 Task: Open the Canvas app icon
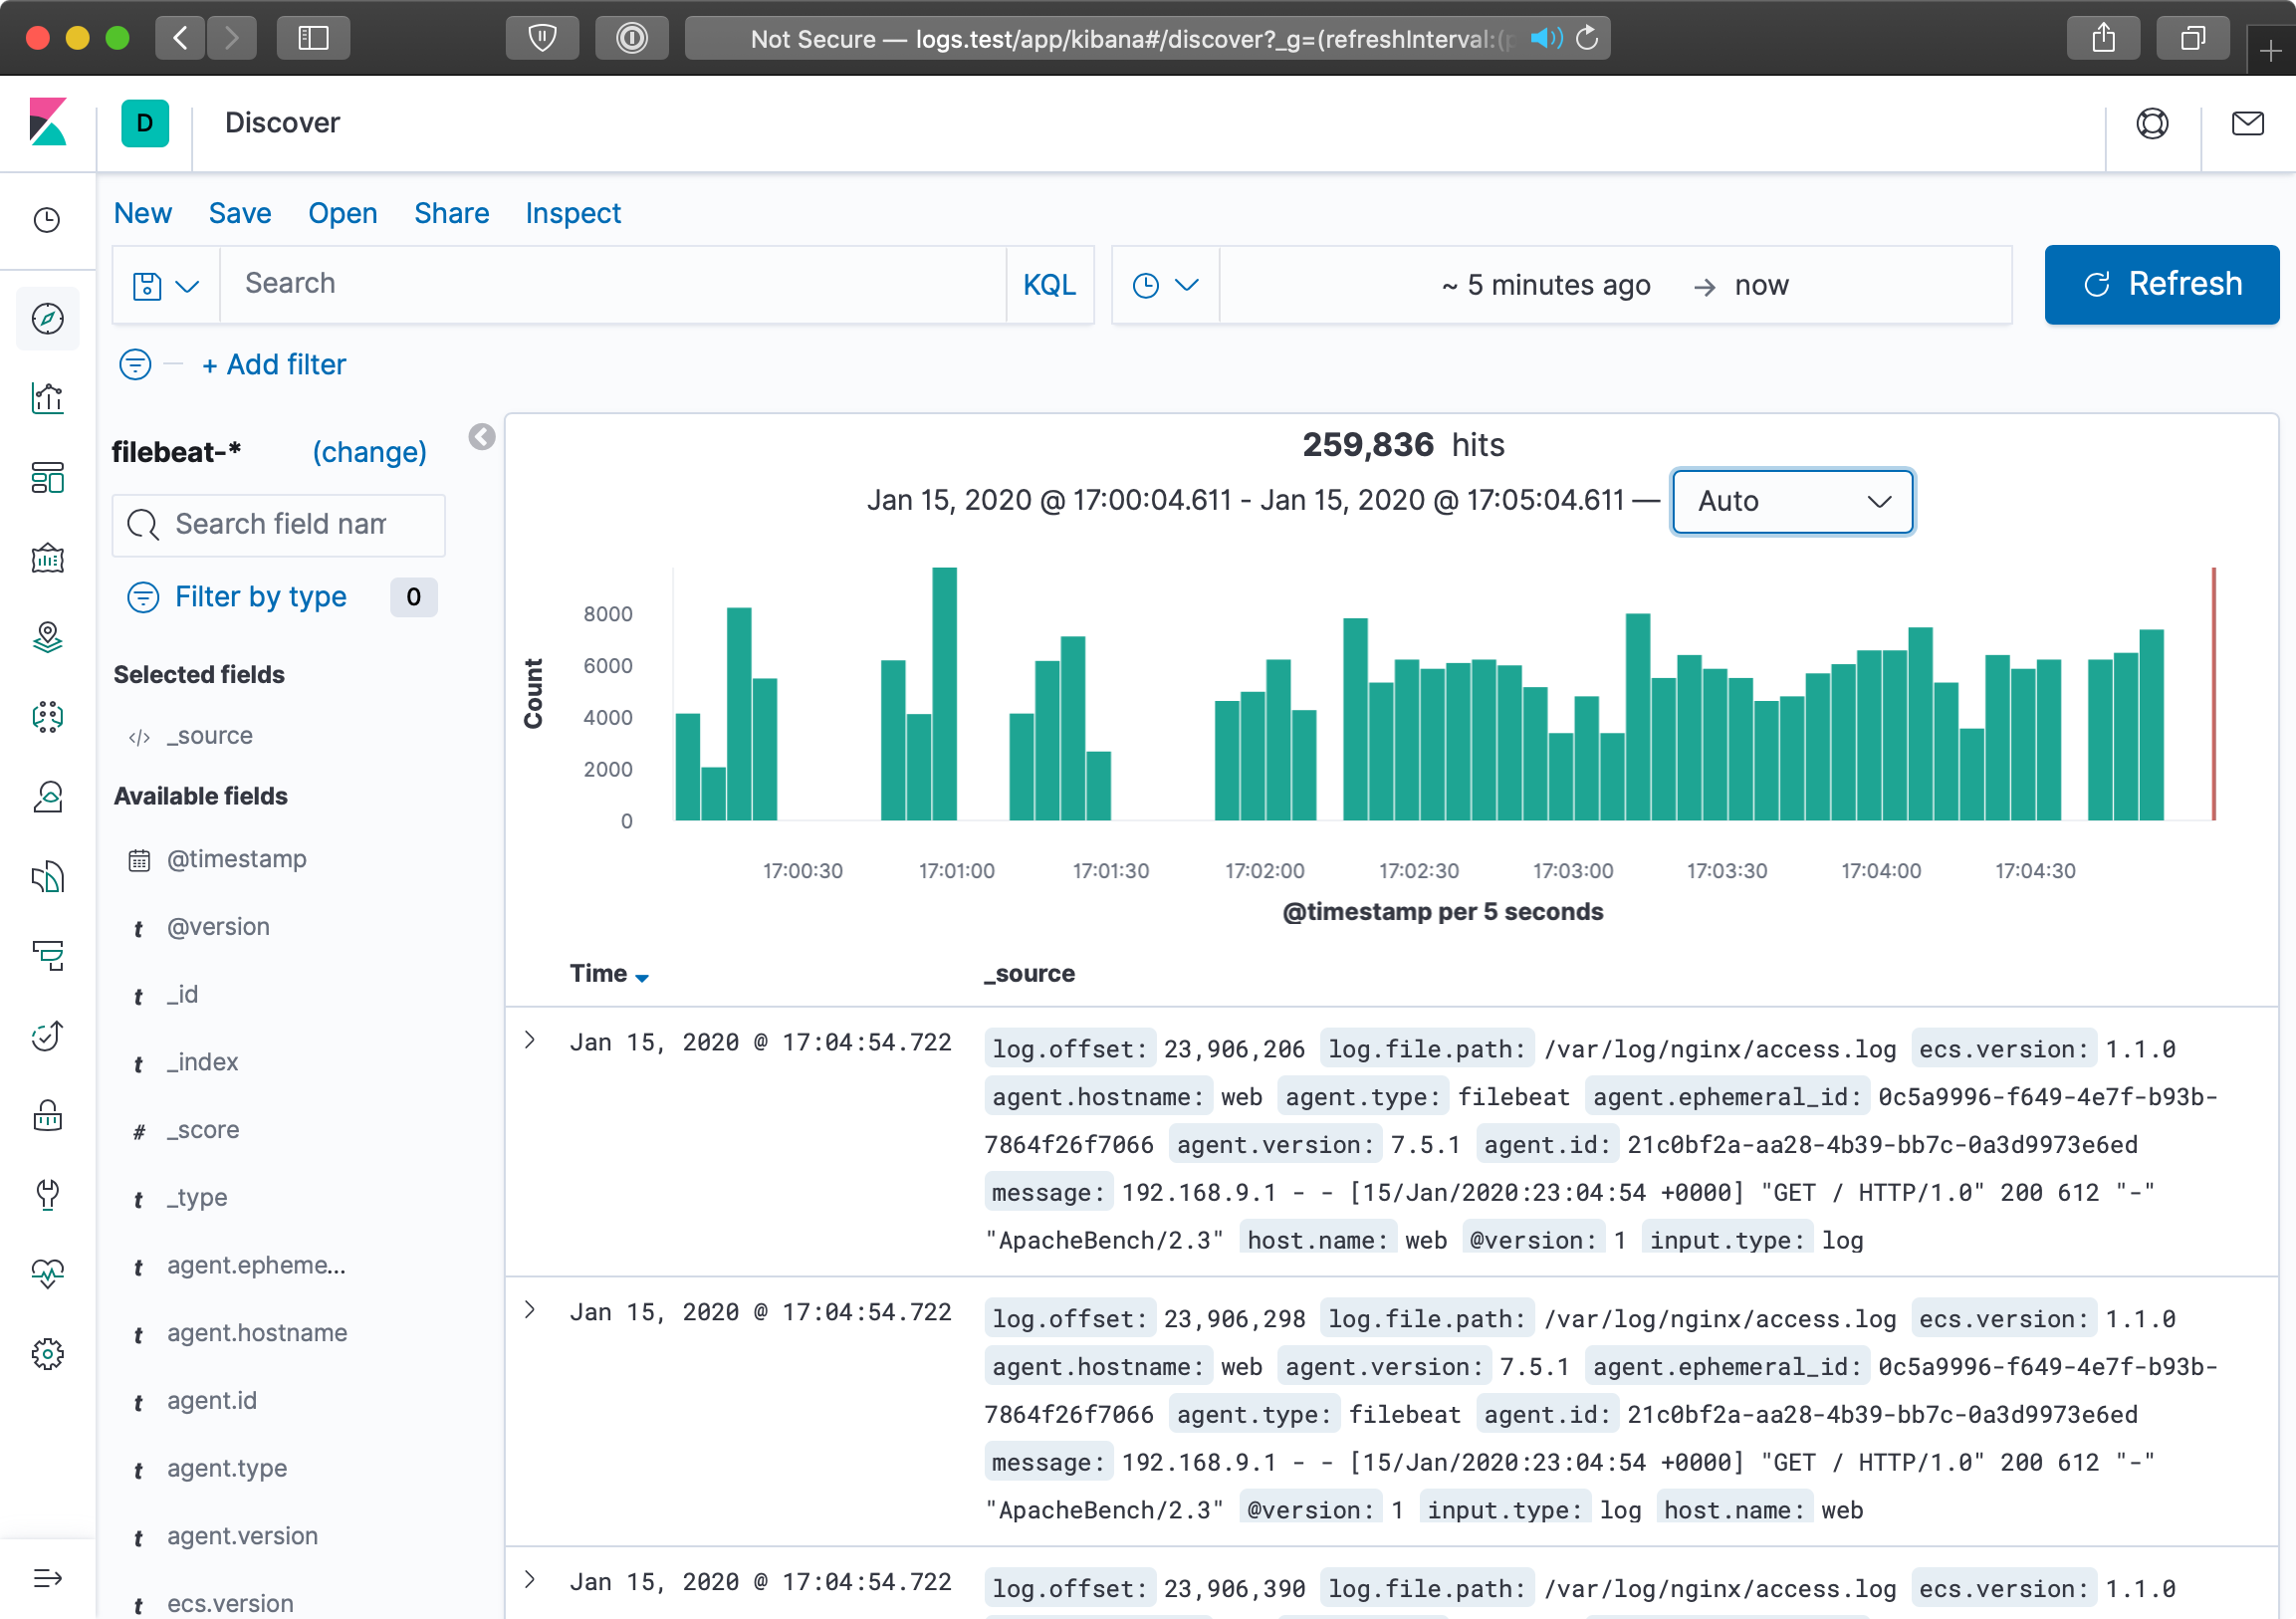(x=47, y=558)
